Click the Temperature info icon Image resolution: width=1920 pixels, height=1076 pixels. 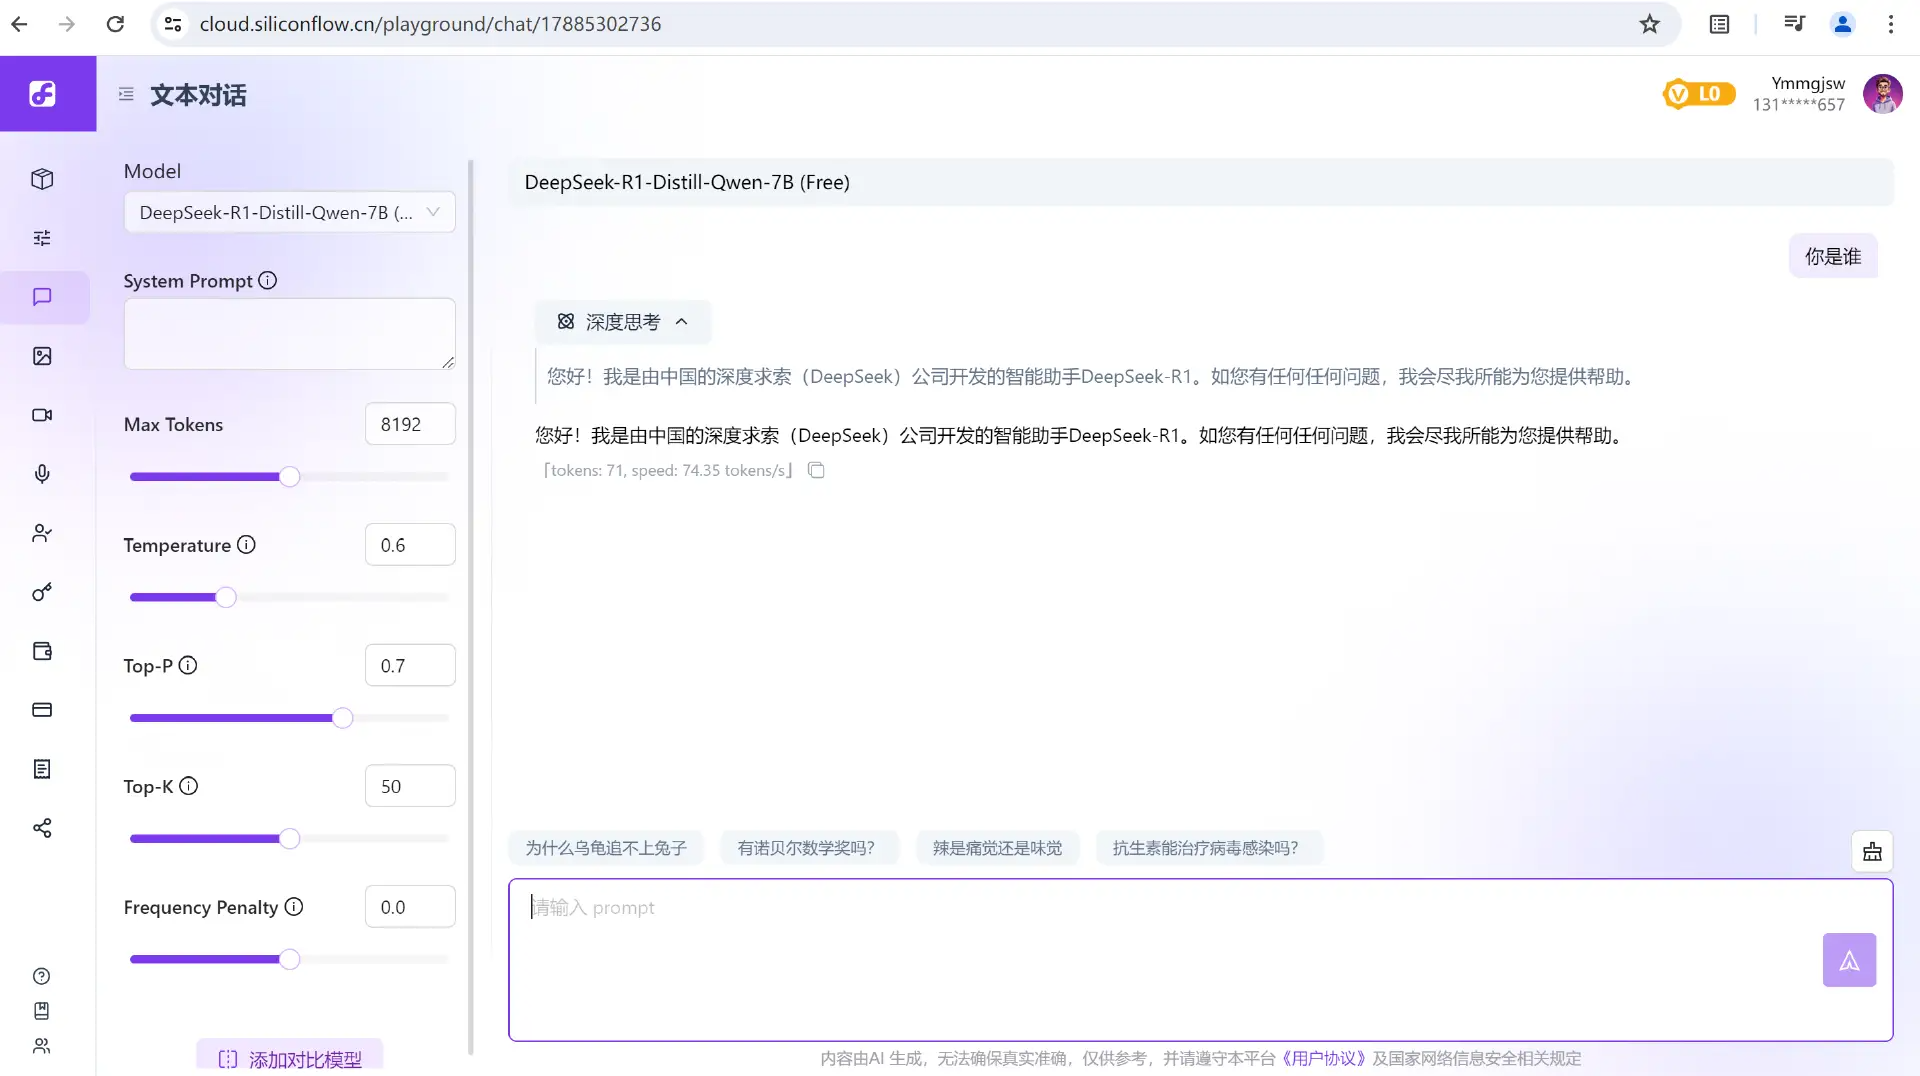click(246, 545)
